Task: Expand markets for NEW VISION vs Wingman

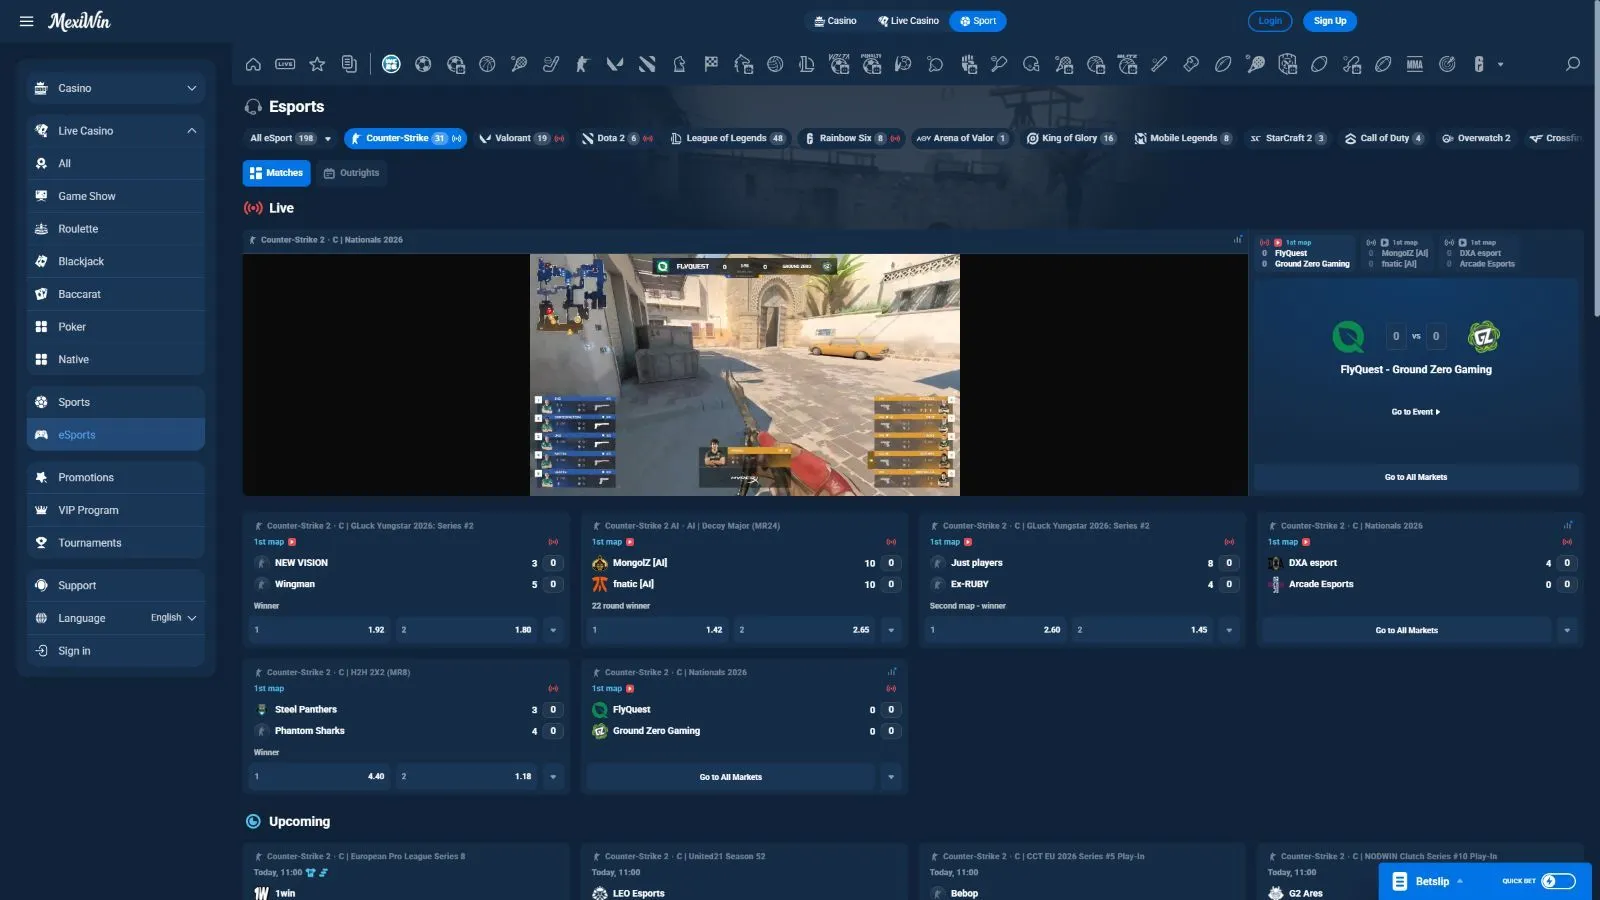Action: click(x=553, y=630)
